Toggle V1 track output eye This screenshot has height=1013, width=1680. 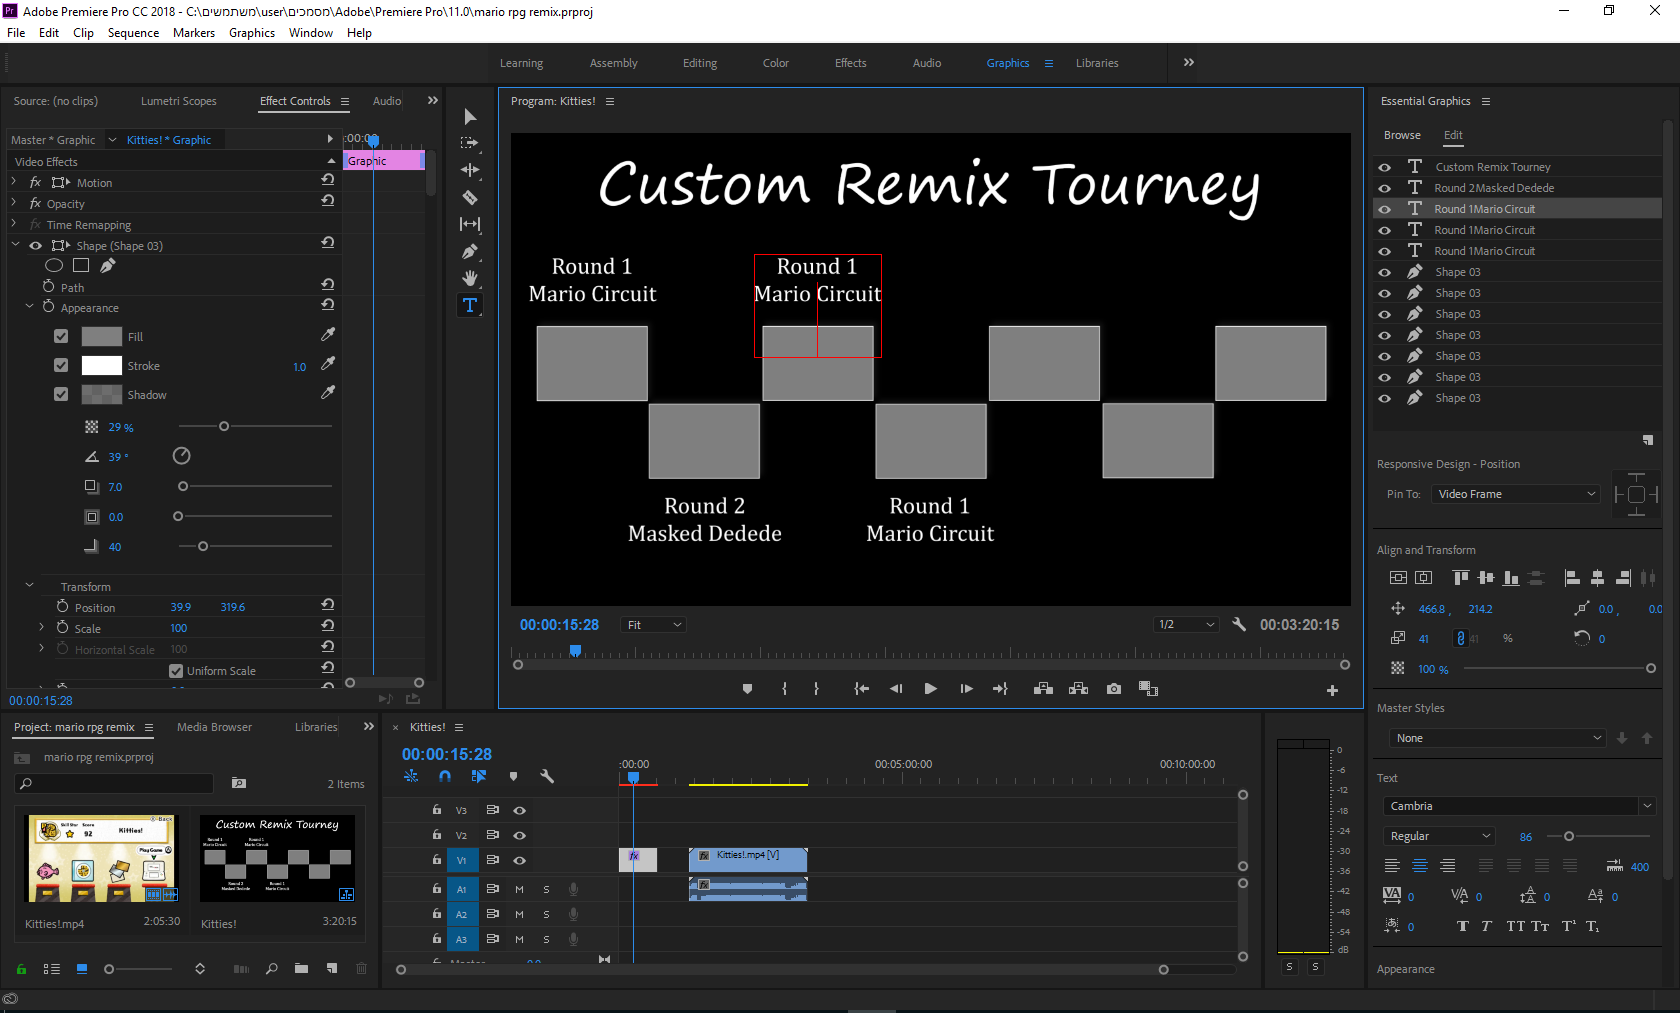519,860
